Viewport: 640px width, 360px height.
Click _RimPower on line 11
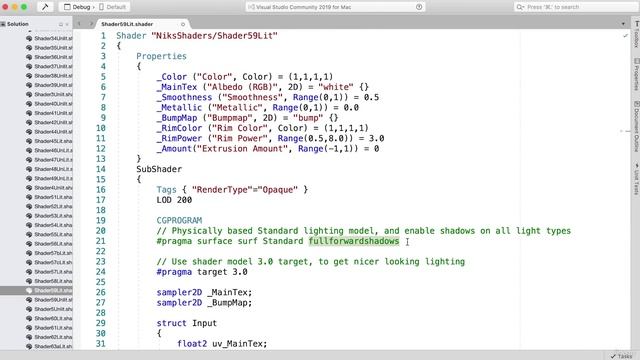tap(179, 138)
